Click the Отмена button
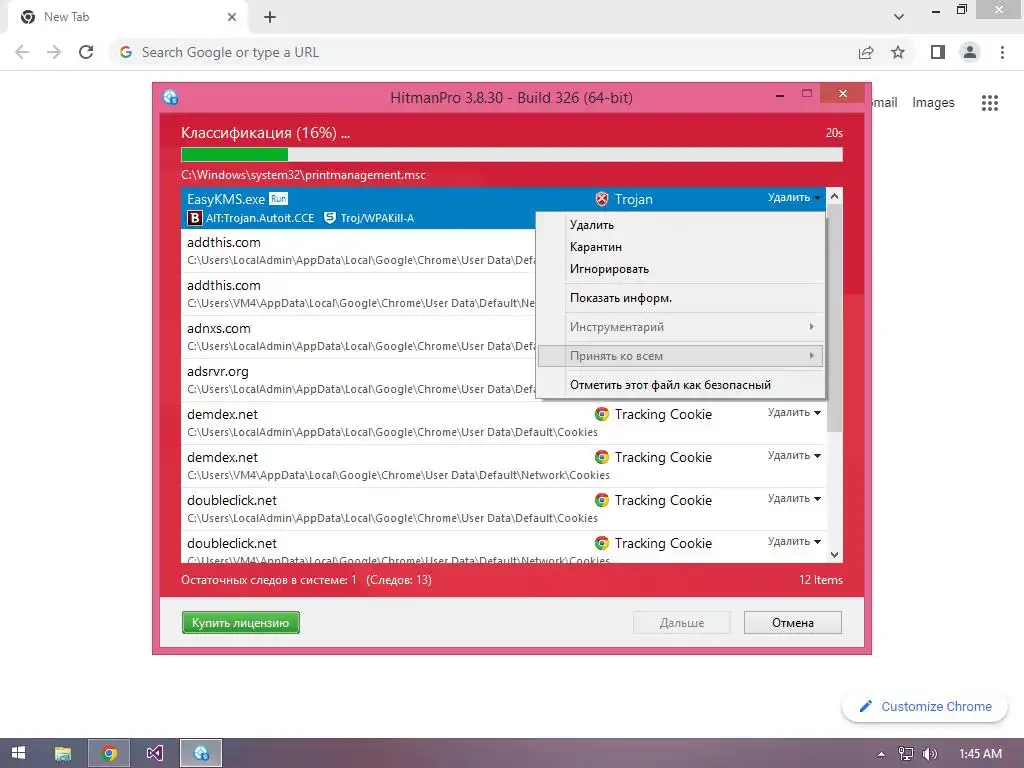The width and height of the screenshot is (1024, 768). point(793,622)
